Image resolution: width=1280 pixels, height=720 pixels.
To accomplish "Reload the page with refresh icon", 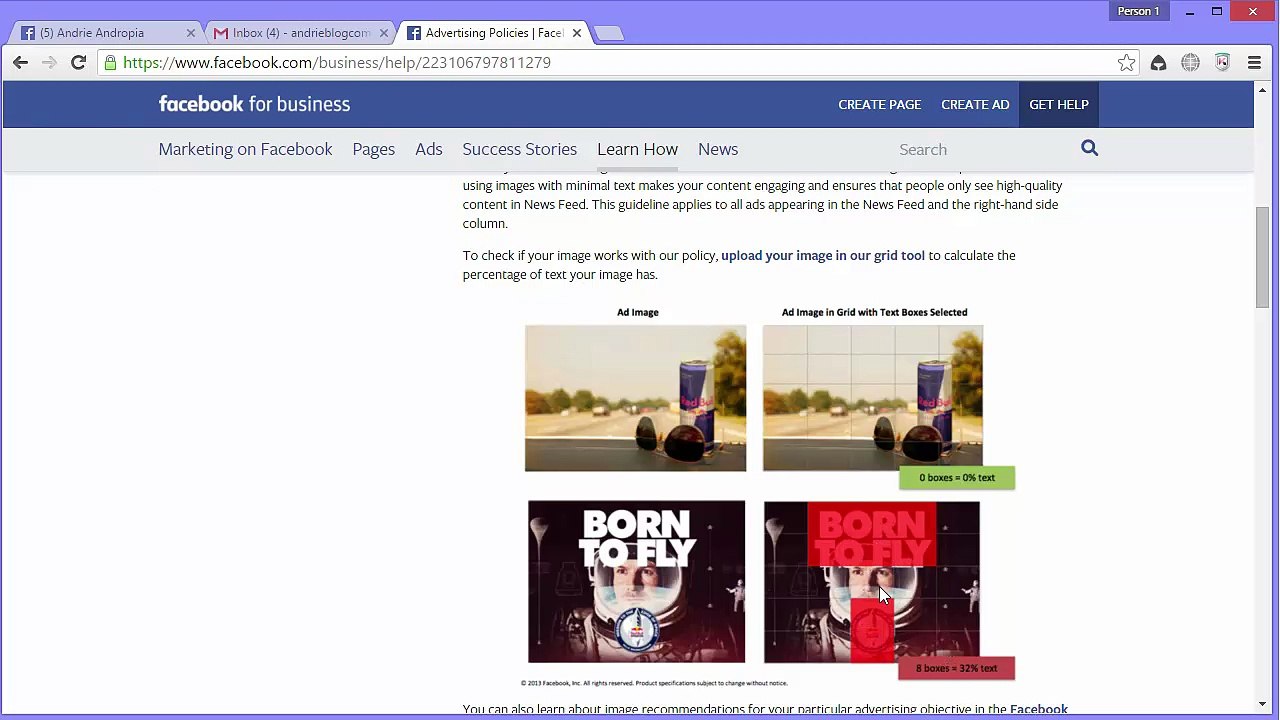I will tap(78, 62).
